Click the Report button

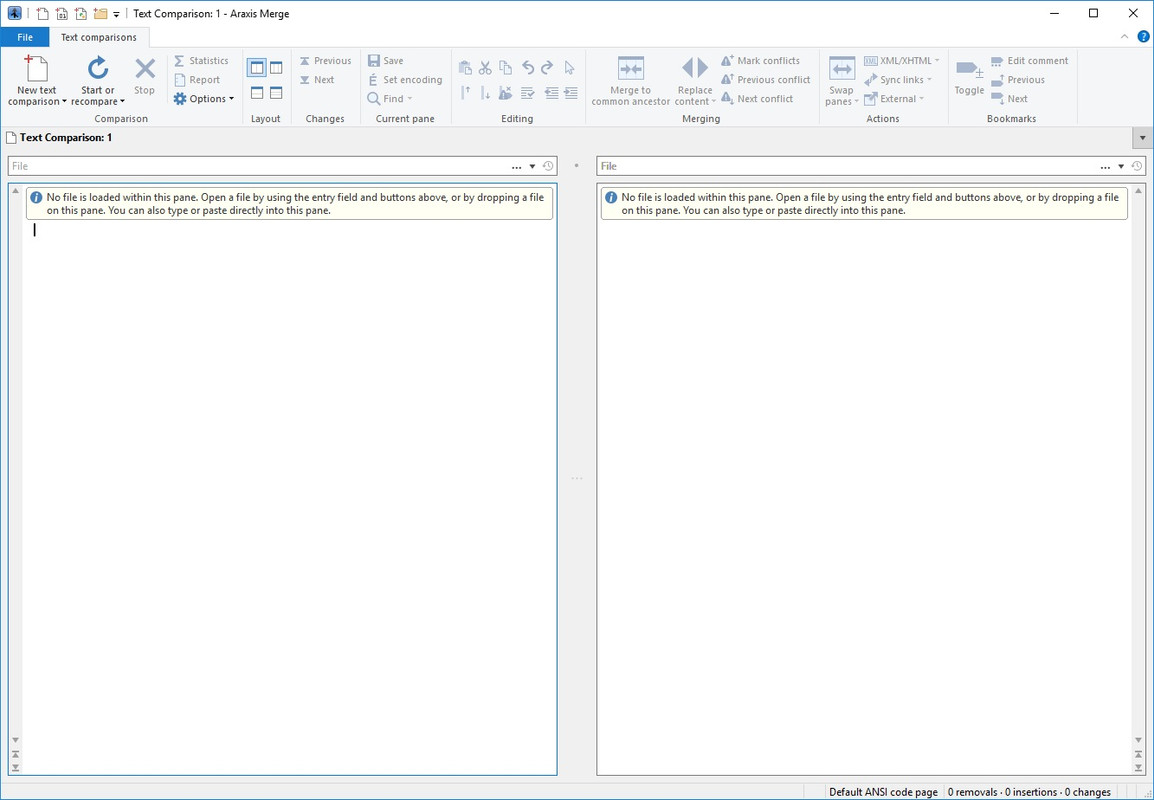coord(197,79)
